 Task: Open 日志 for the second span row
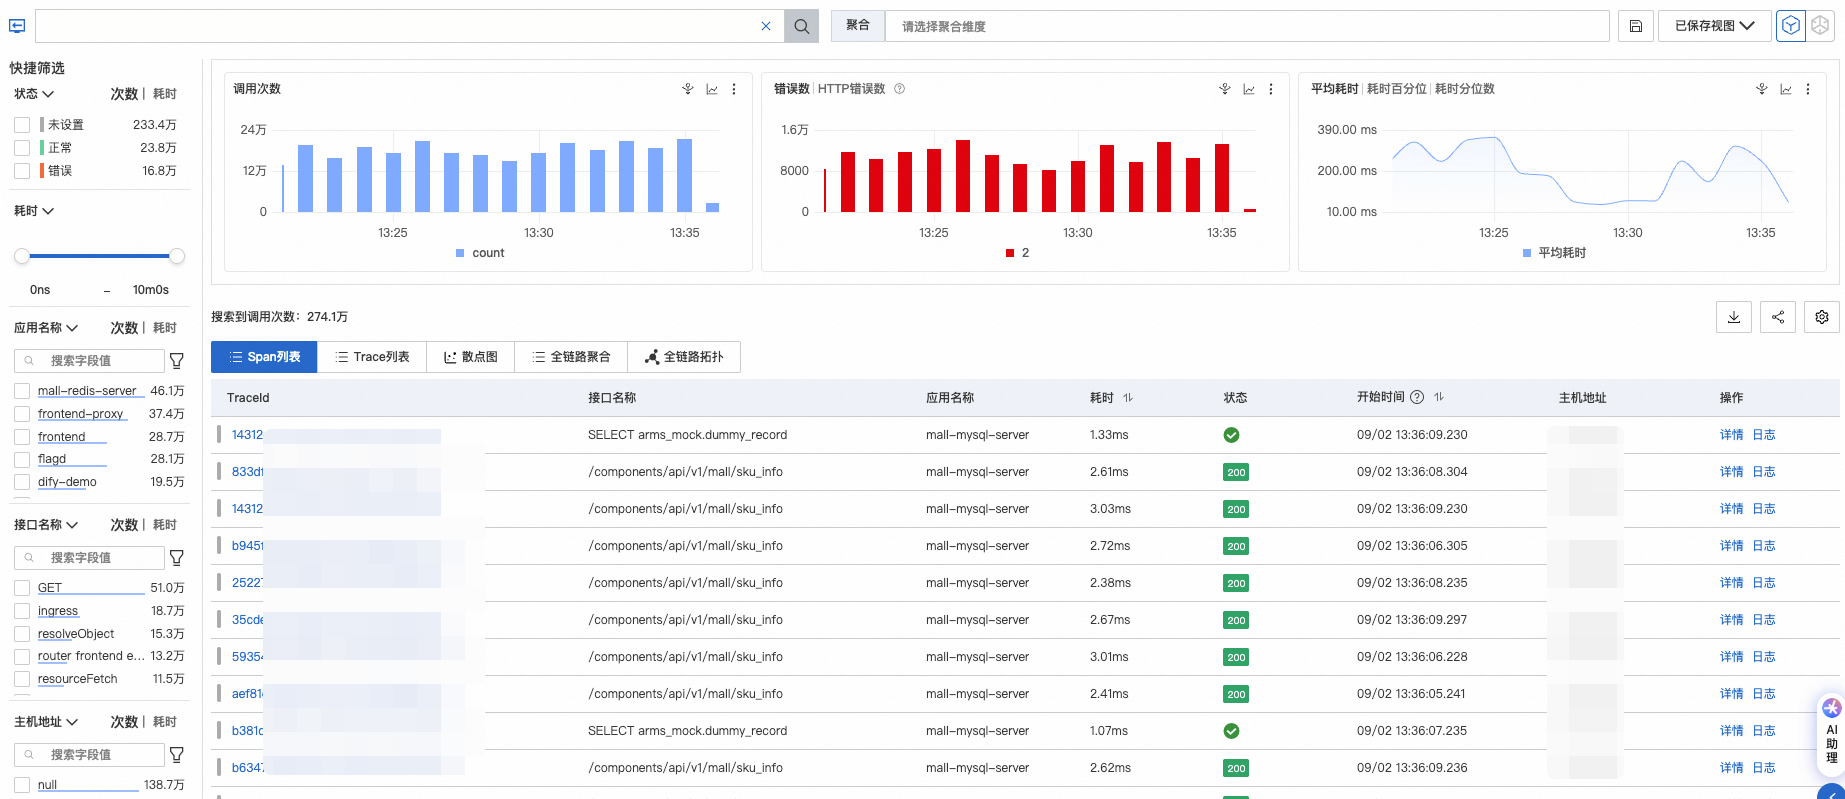pyautogui.click(x=1764, y=472)
